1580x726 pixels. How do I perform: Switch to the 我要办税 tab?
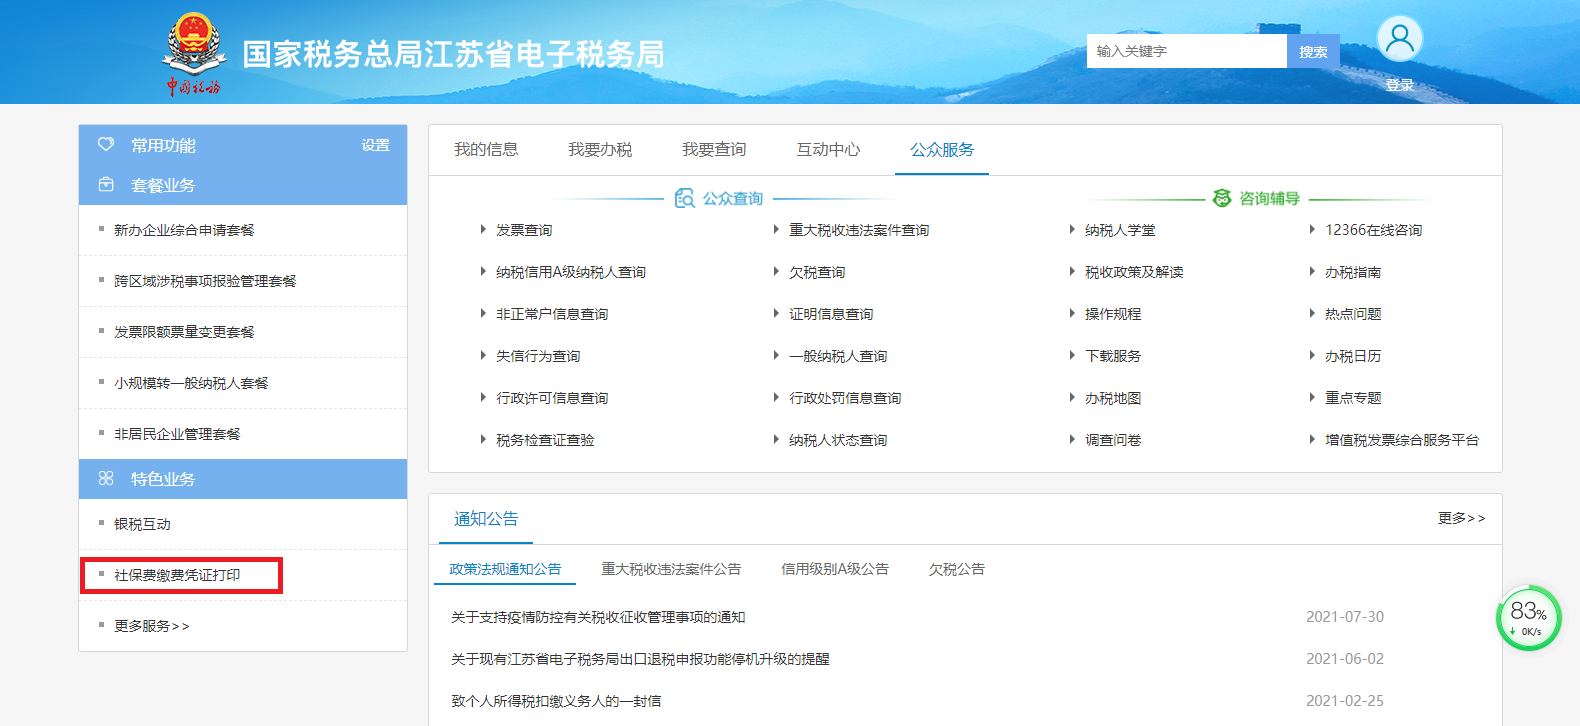click(600, 150)
